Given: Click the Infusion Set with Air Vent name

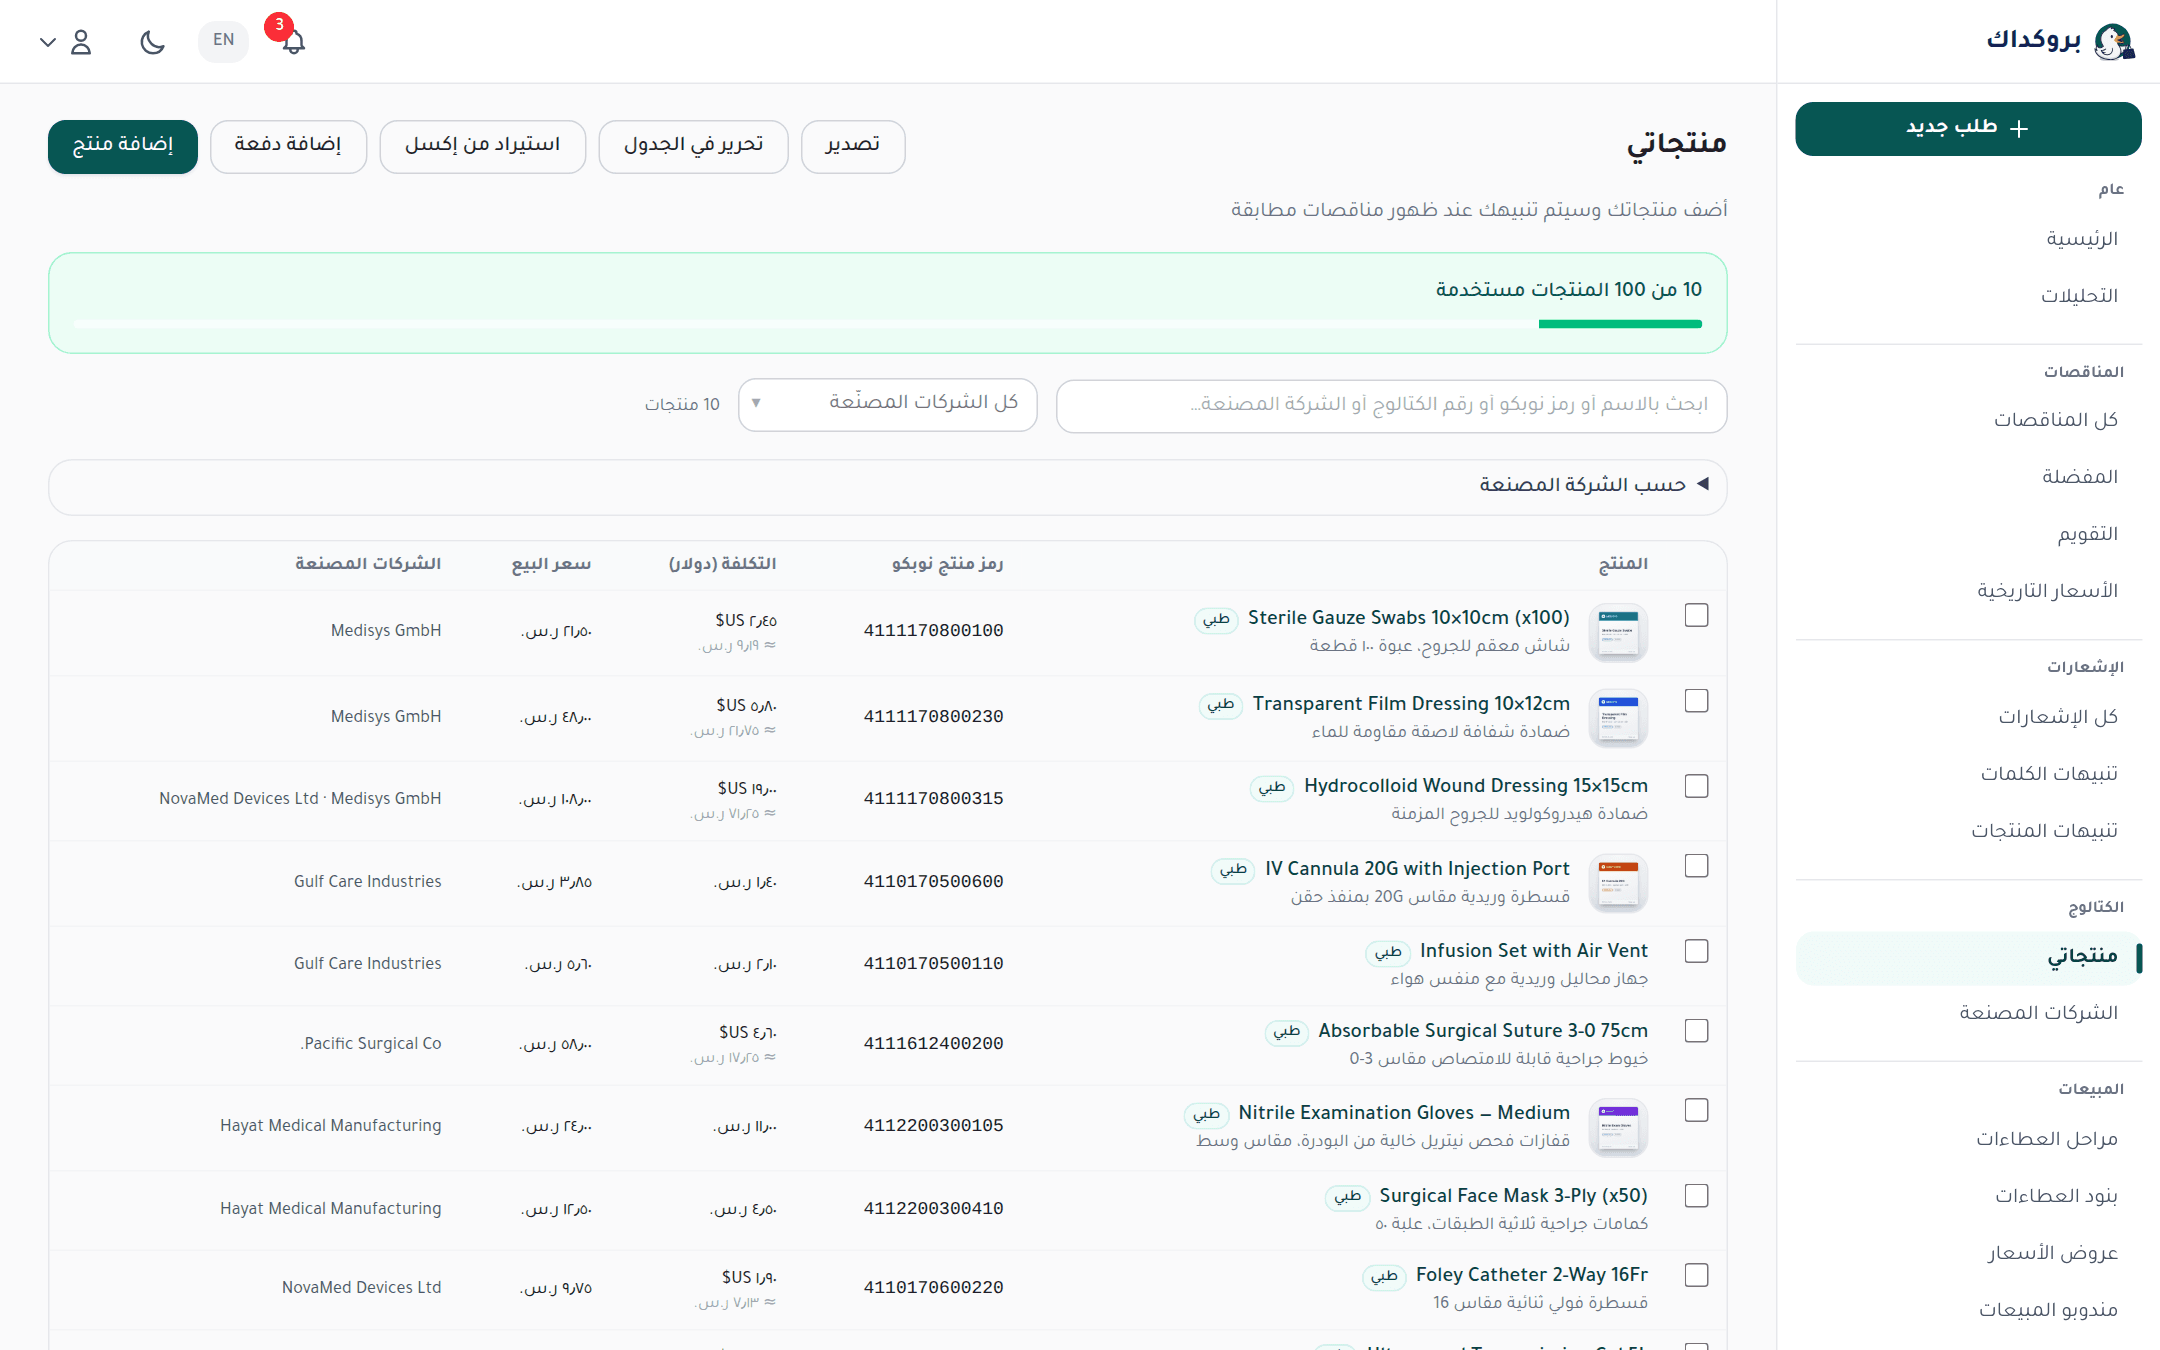Looking at the screenshot, I should coord(1533,951).
